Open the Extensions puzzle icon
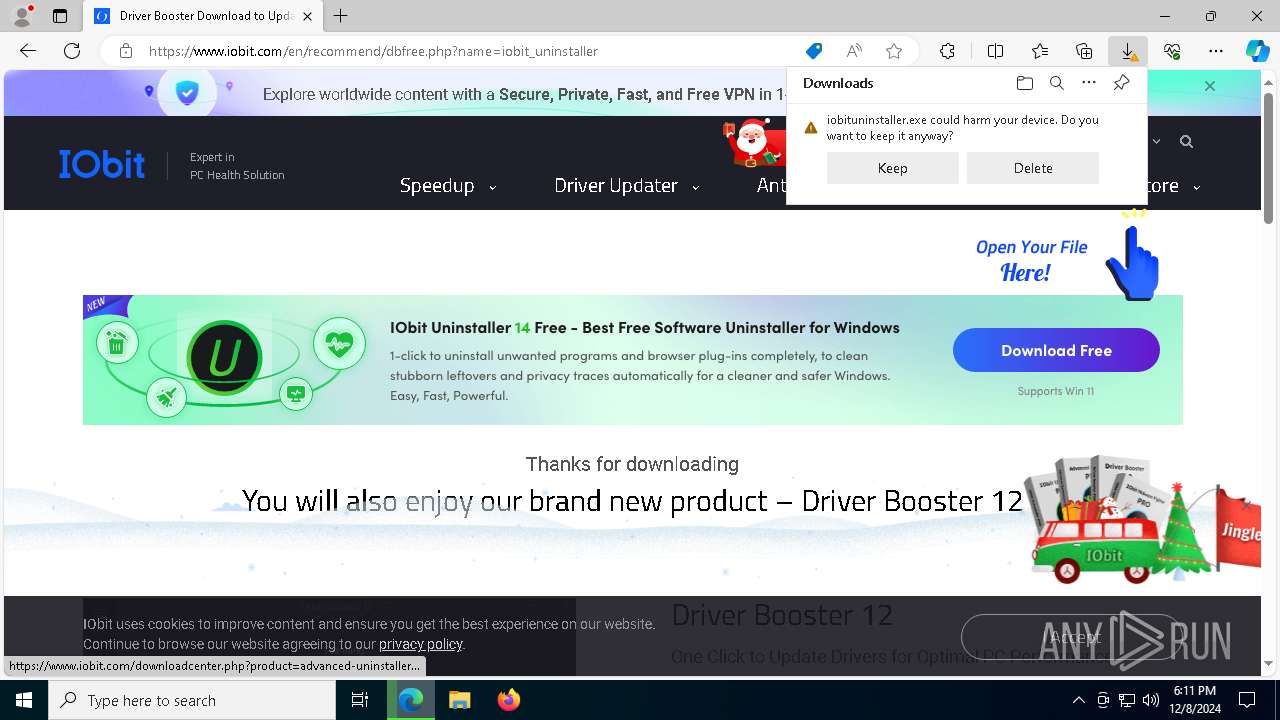 947,51
